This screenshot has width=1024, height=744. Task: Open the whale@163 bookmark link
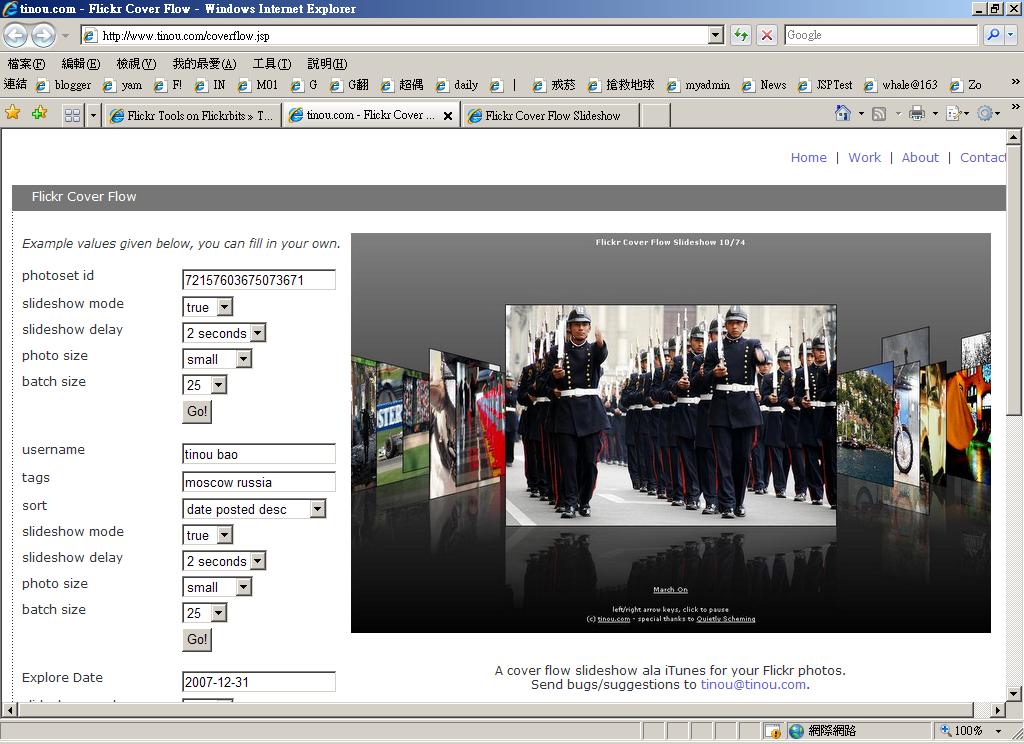click(x=901, y=85)
